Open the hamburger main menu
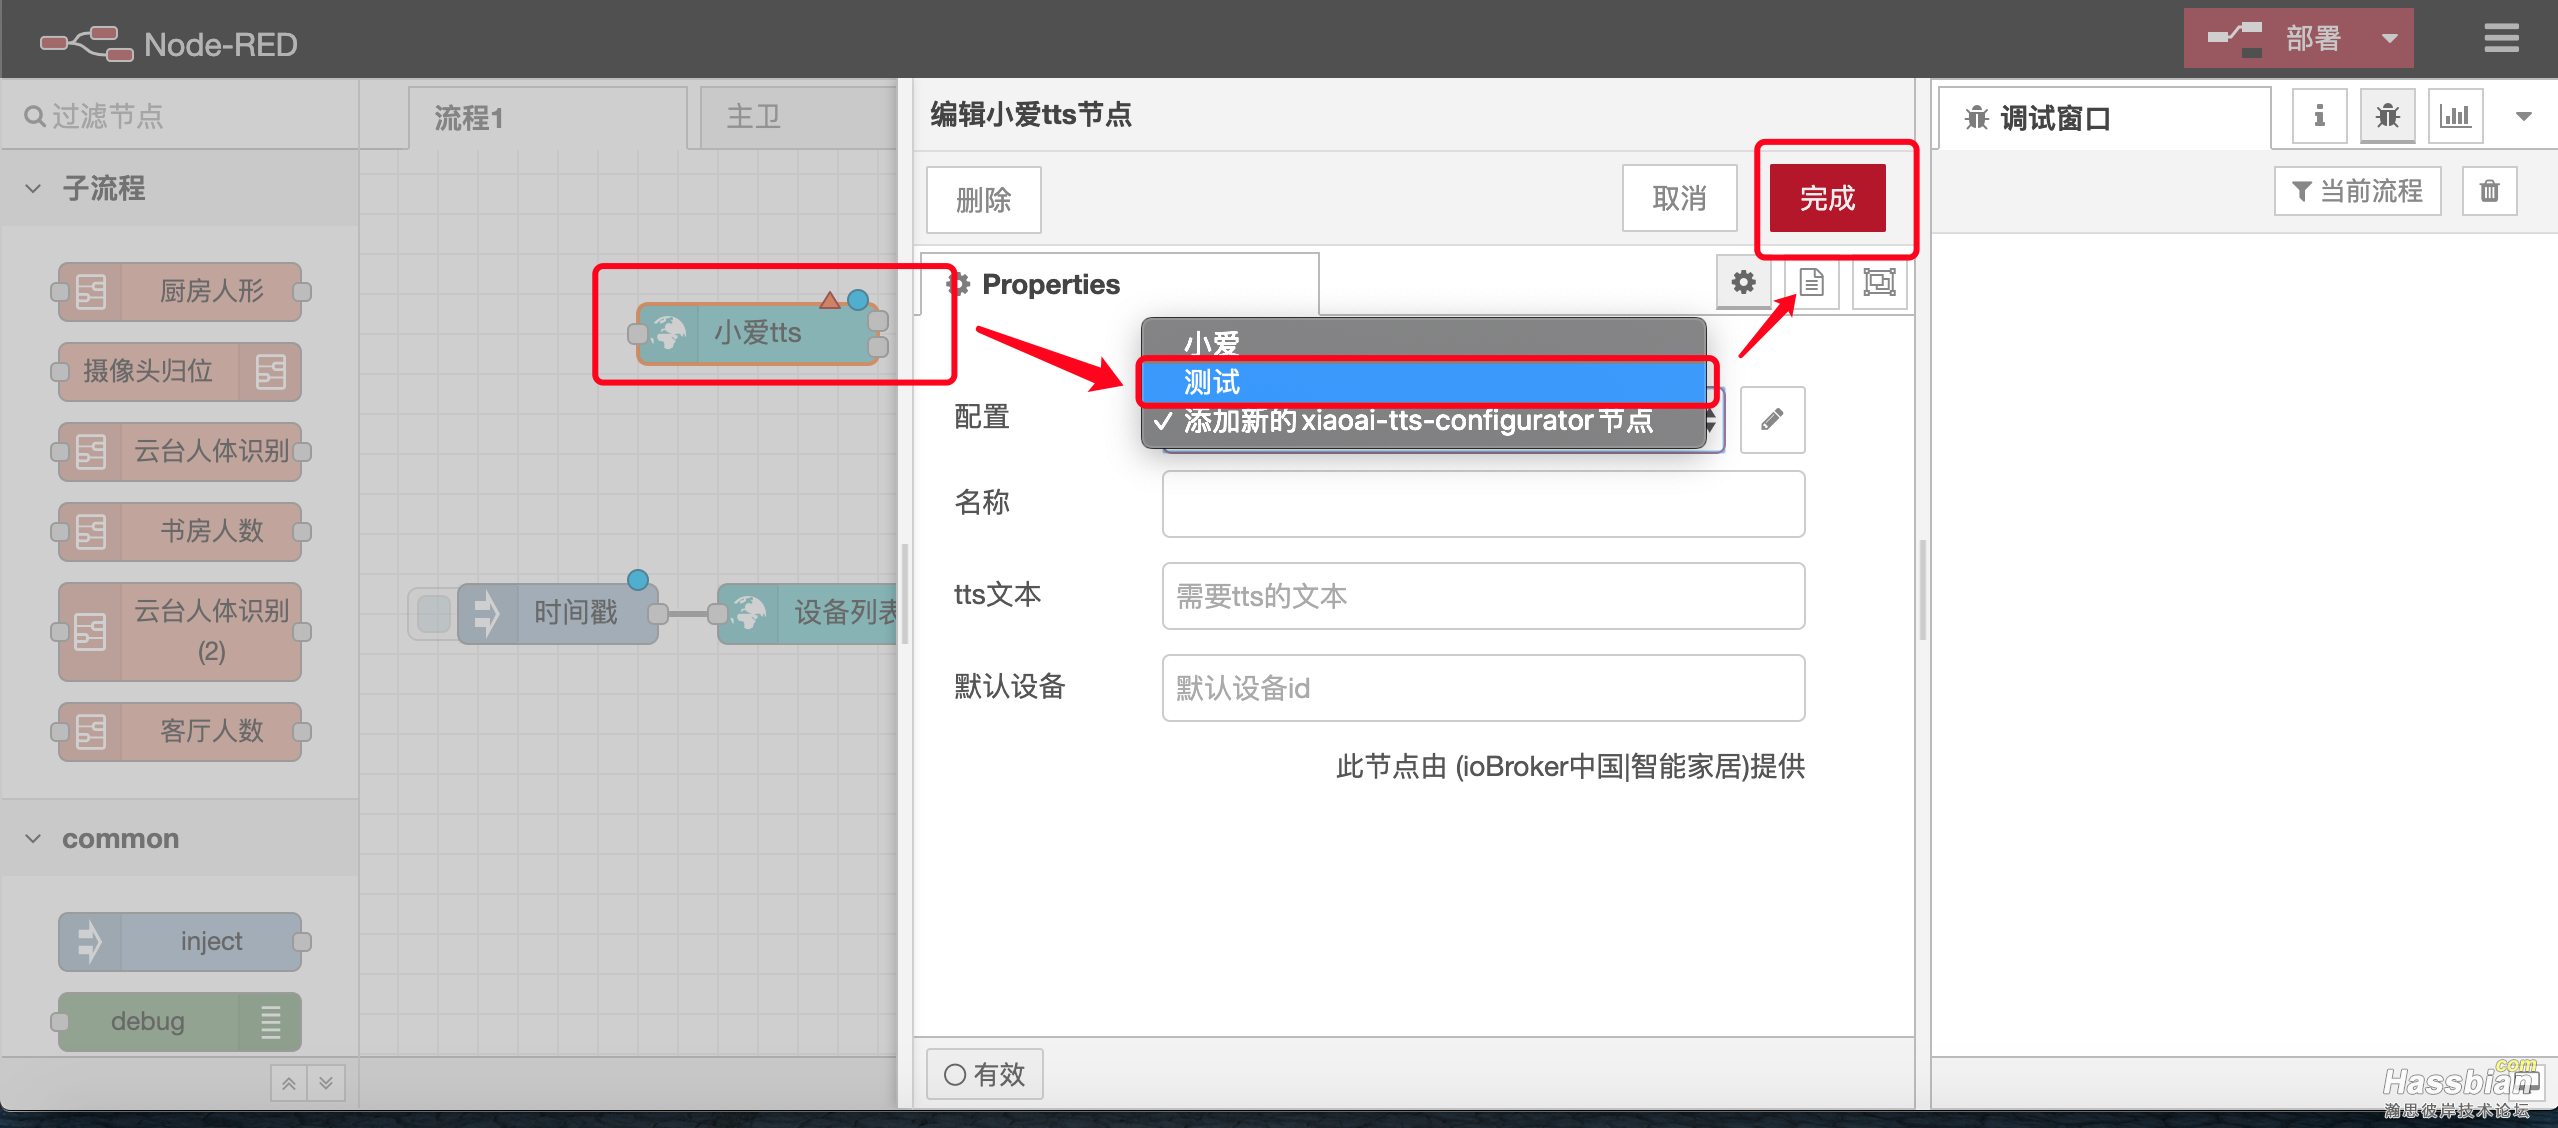 coord(2501,38)
